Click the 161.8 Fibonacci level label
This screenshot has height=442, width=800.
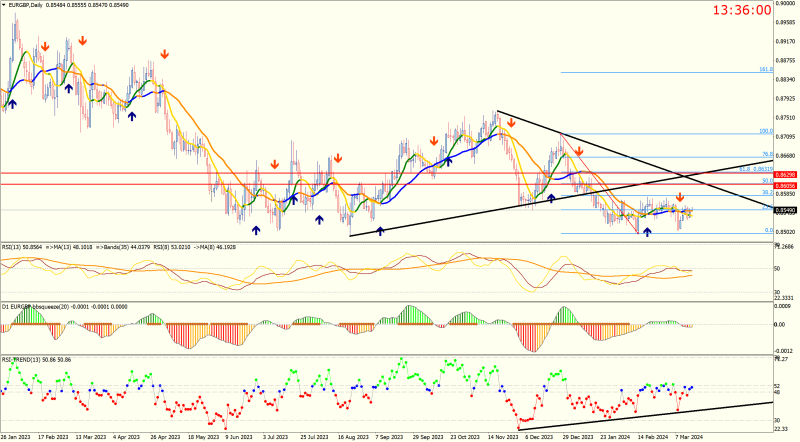click(x=766, y=69)
